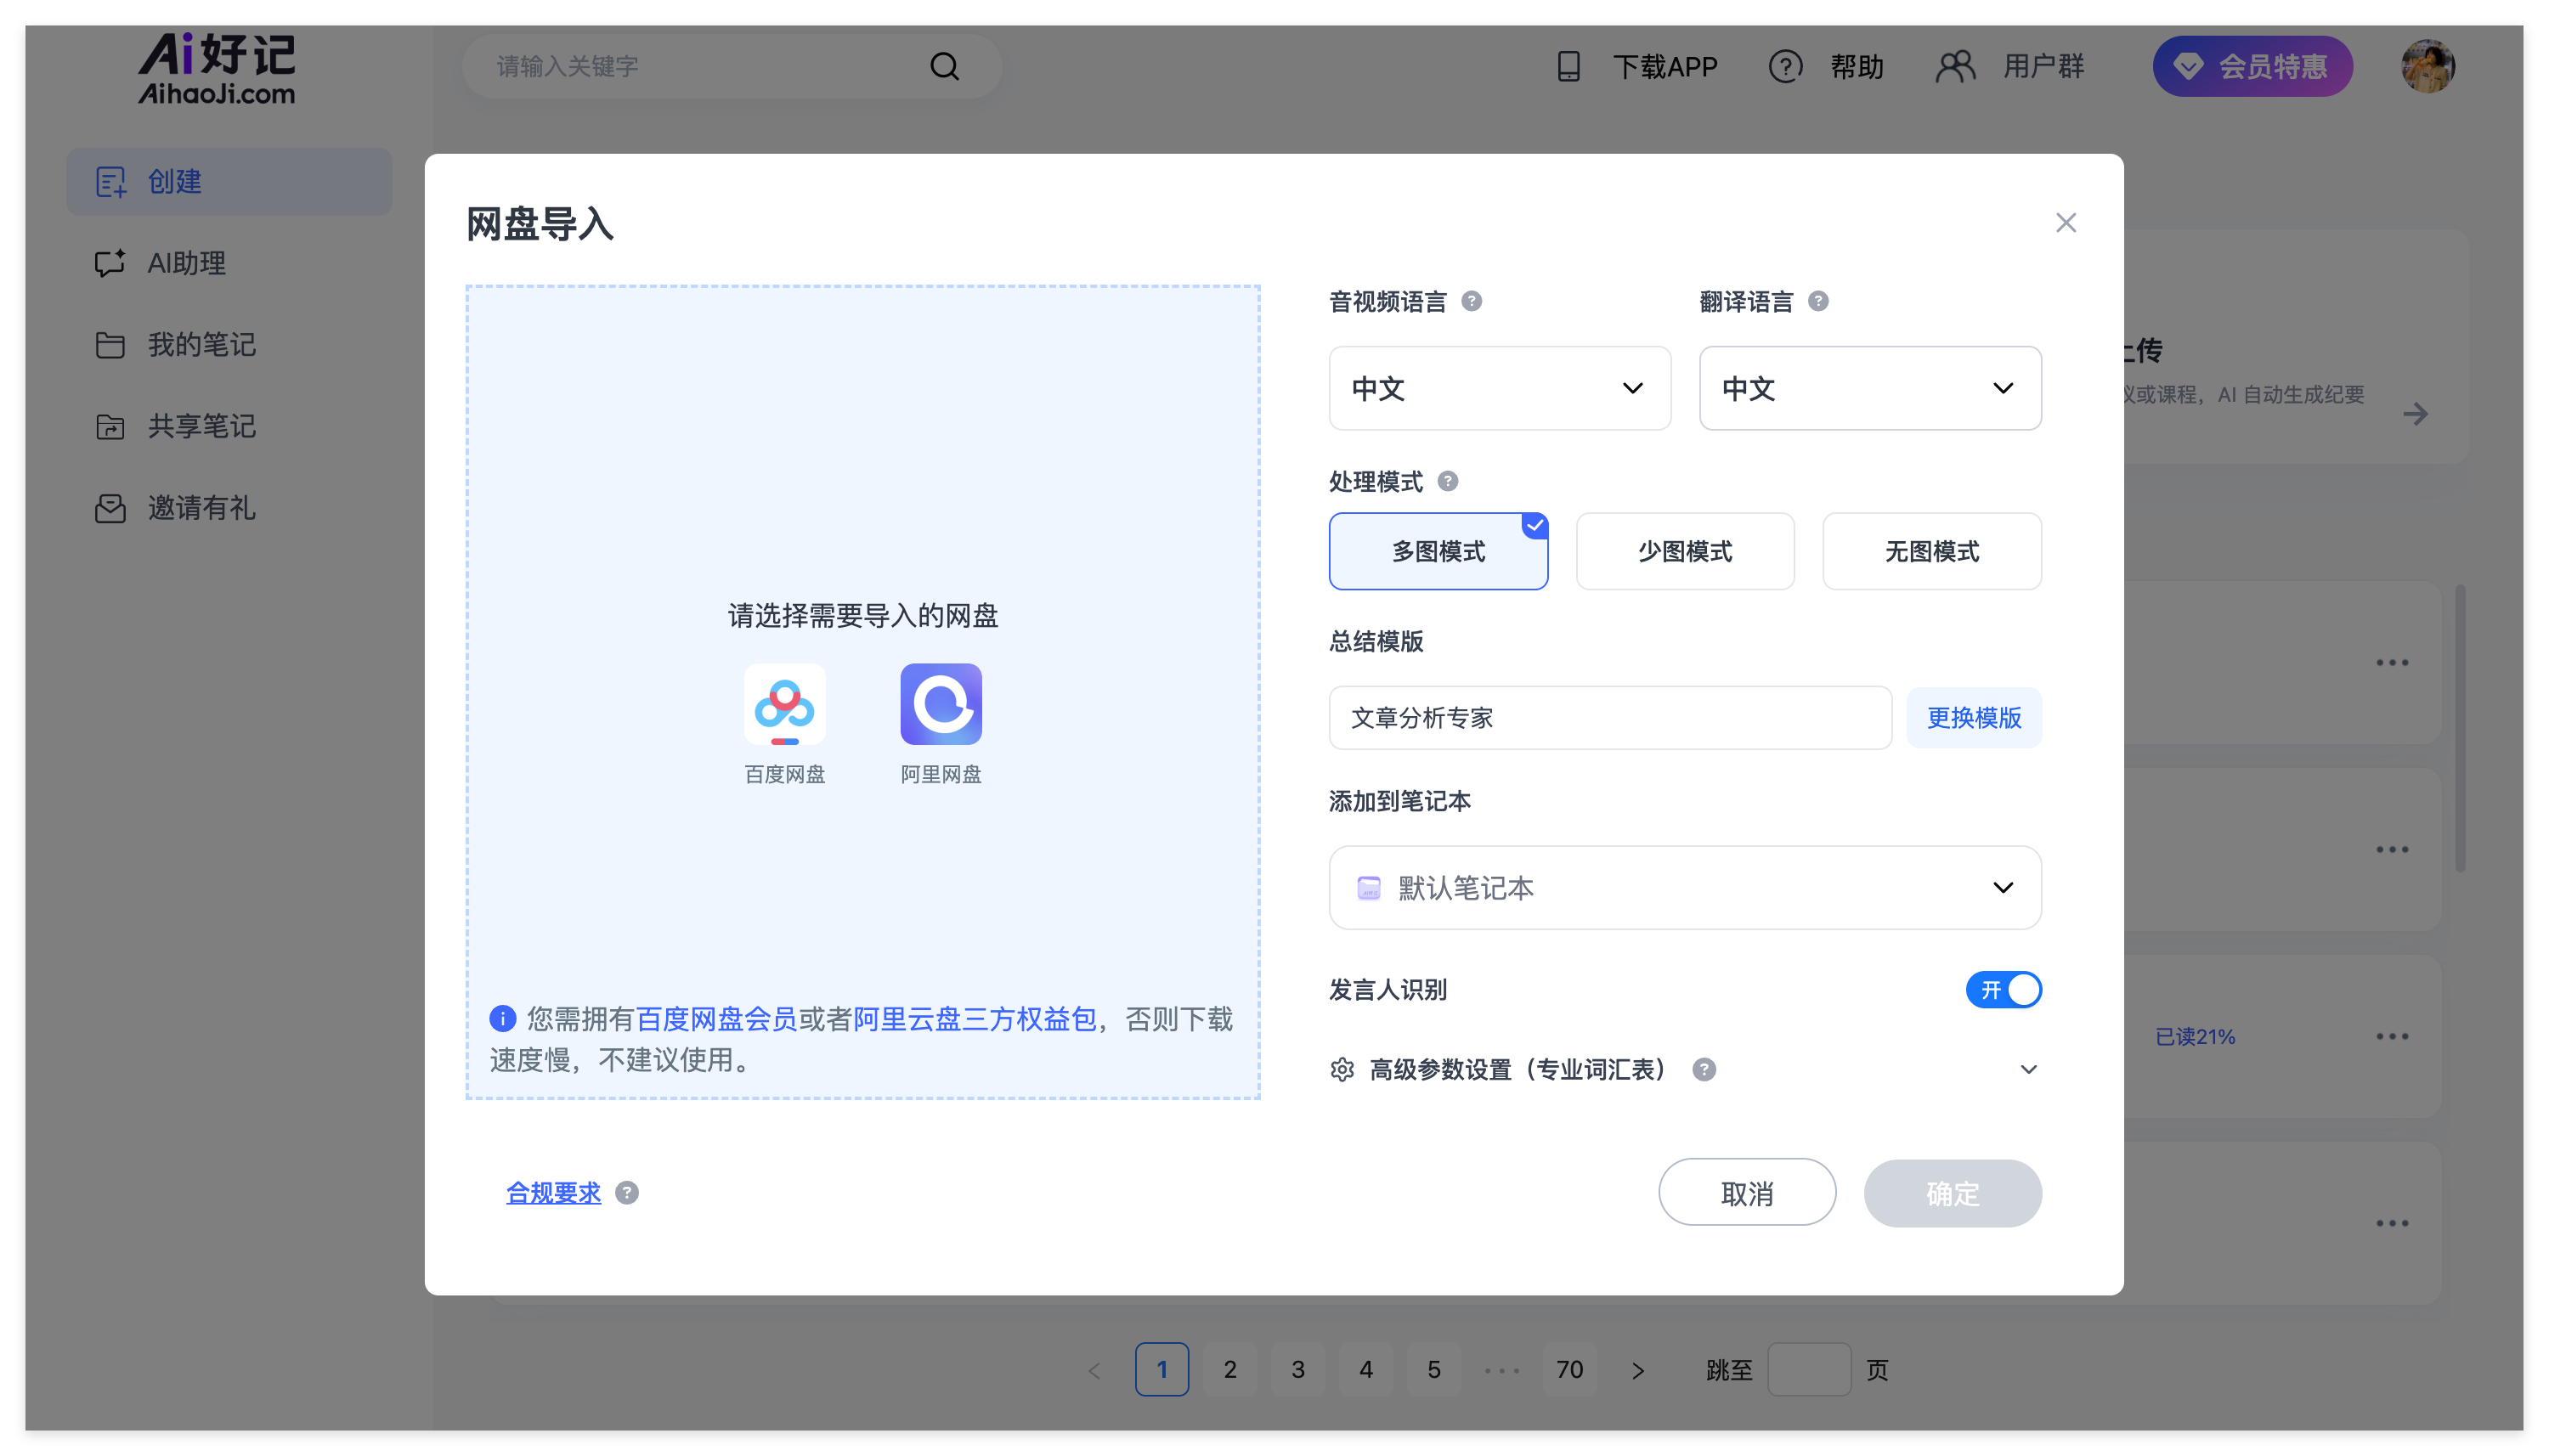The width and height of the screenshot is (2549, 1456).
Task: Click 取消 button
Action: 1746,1192
